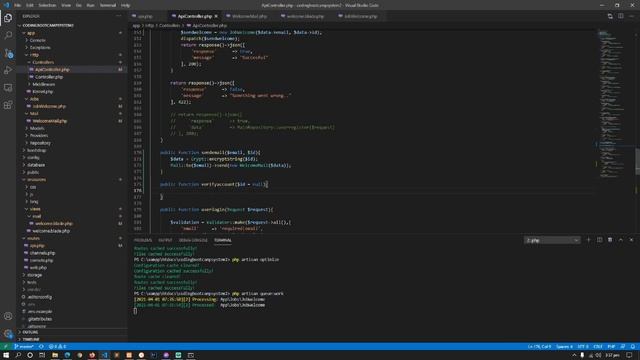Open web.php in the routes folder

38,268
